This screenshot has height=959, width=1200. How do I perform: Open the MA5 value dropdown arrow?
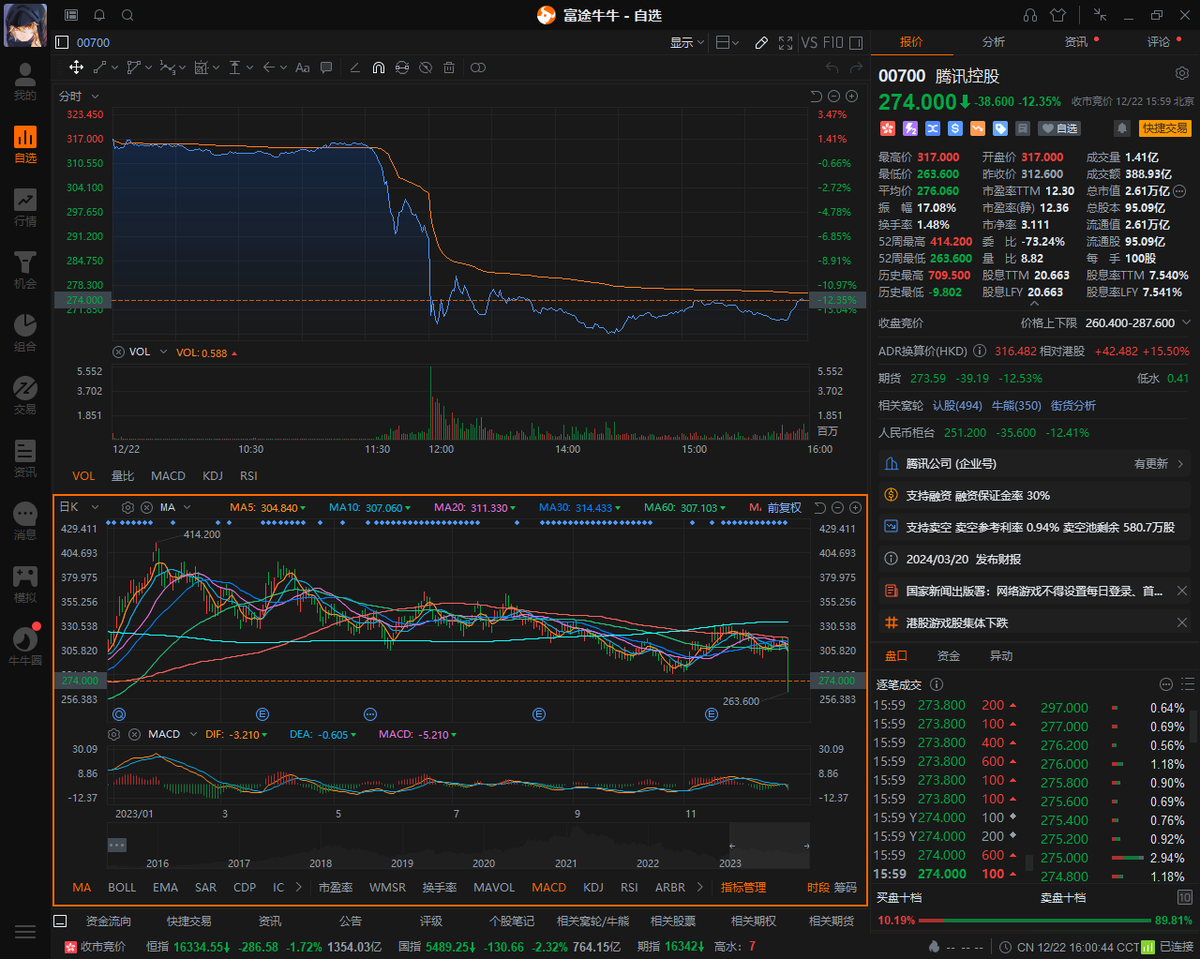[x=304, y=508]
